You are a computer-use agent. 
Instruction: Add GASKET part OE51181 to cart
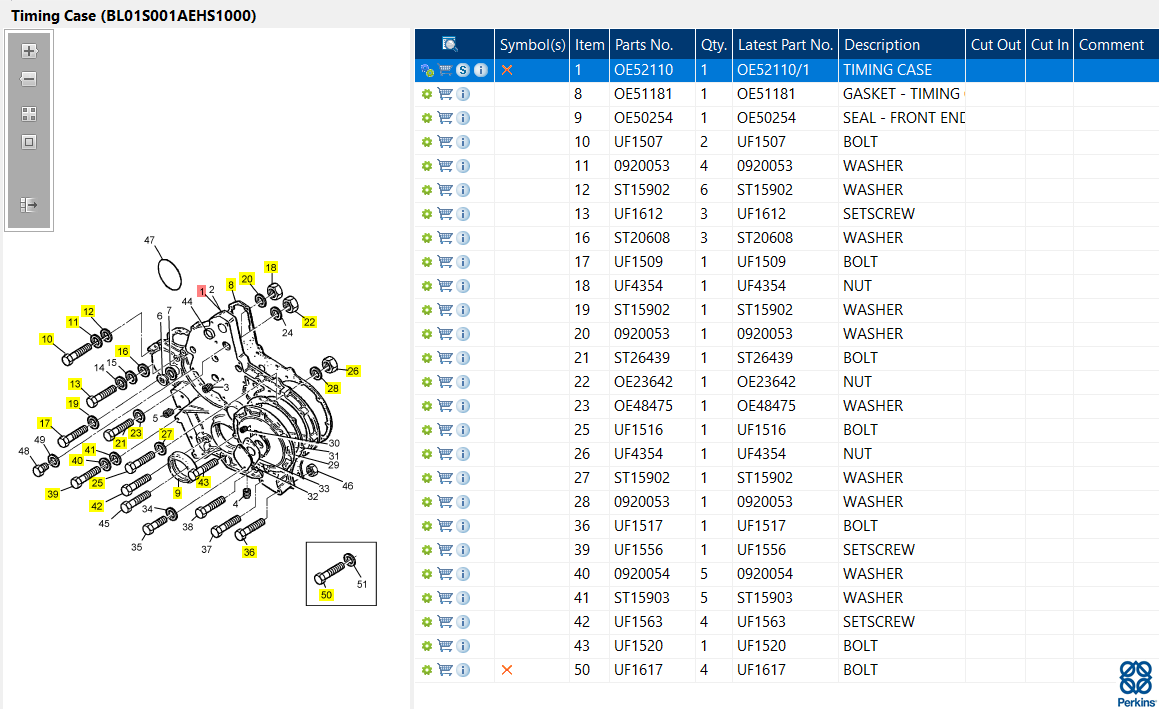445,94
